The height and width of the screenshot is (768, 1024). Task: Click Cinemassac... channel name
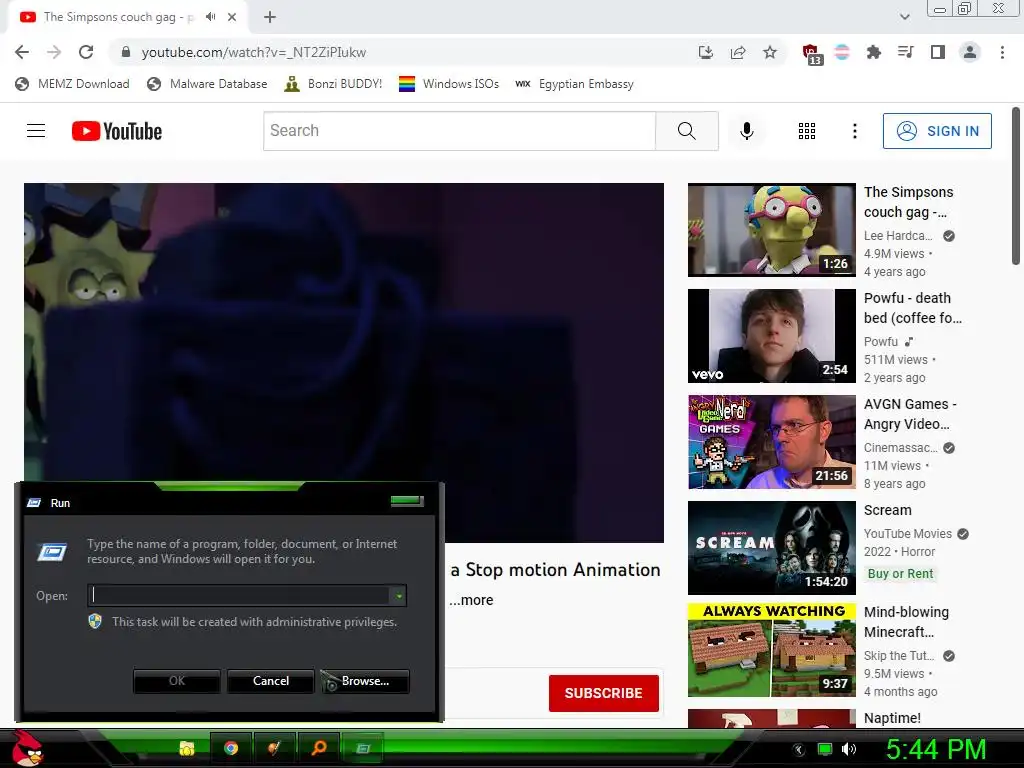[x=901, y=447]
